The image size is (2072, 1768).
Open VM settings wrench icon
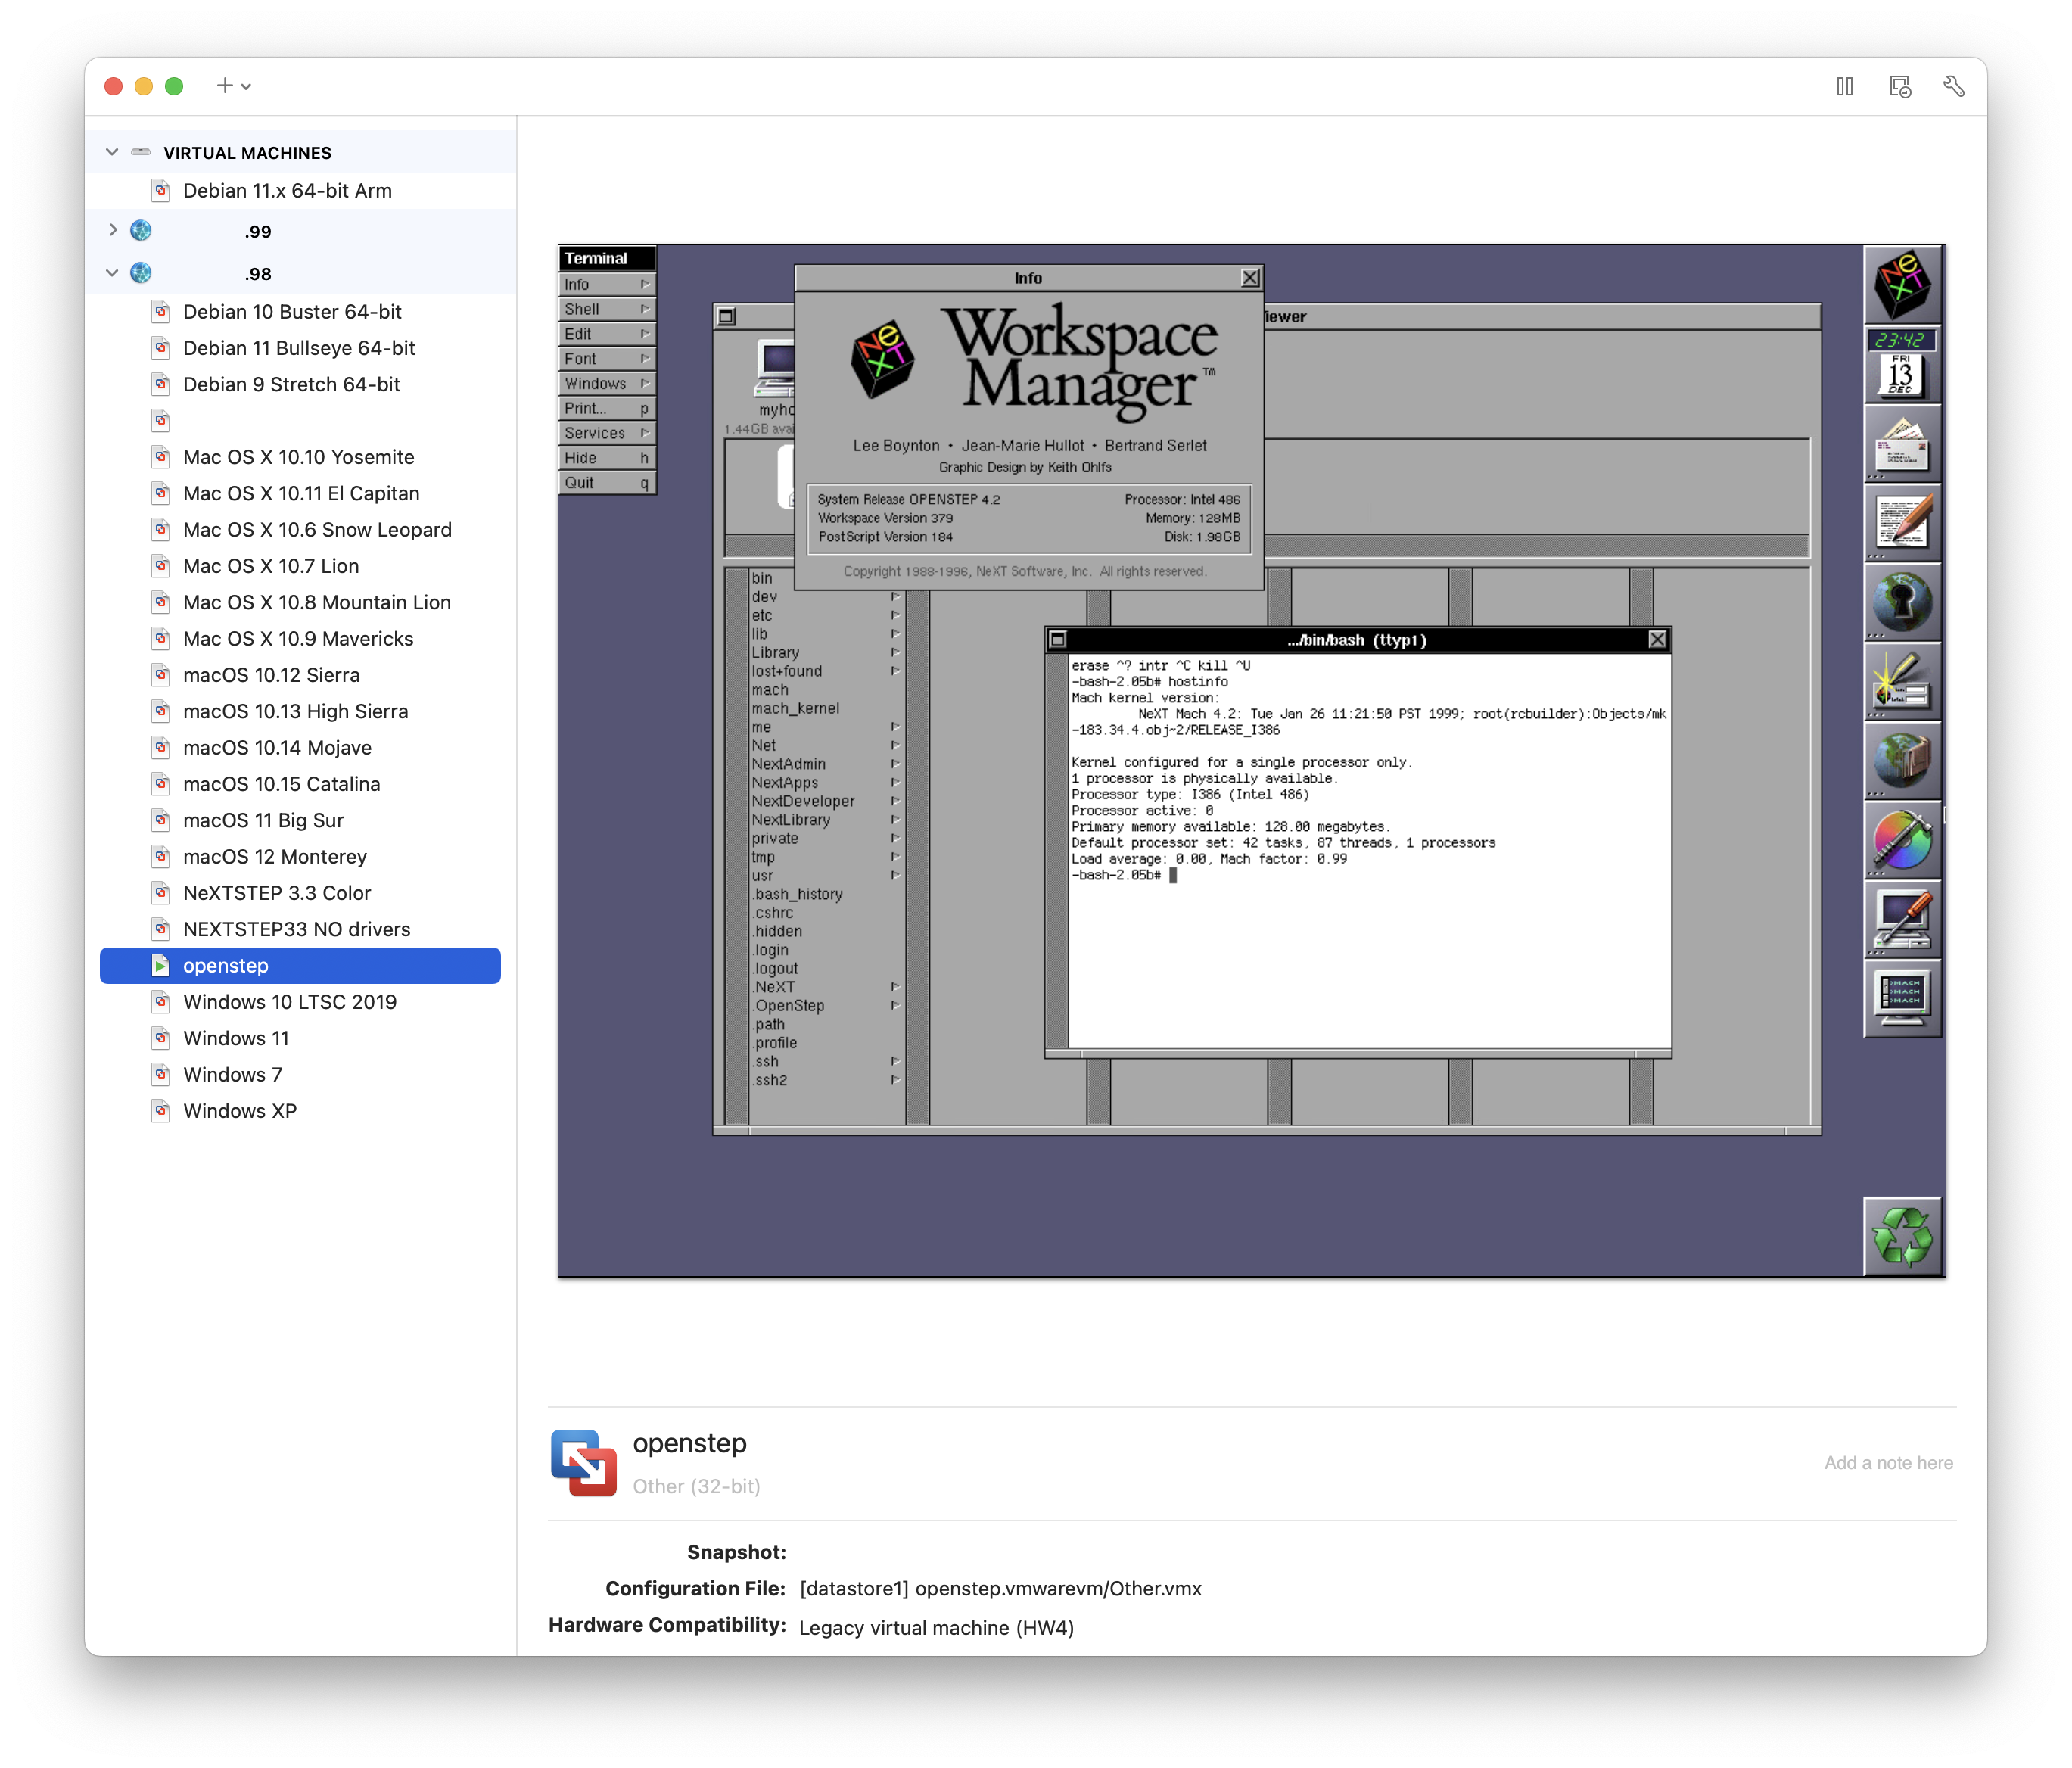coord(1953,87)
